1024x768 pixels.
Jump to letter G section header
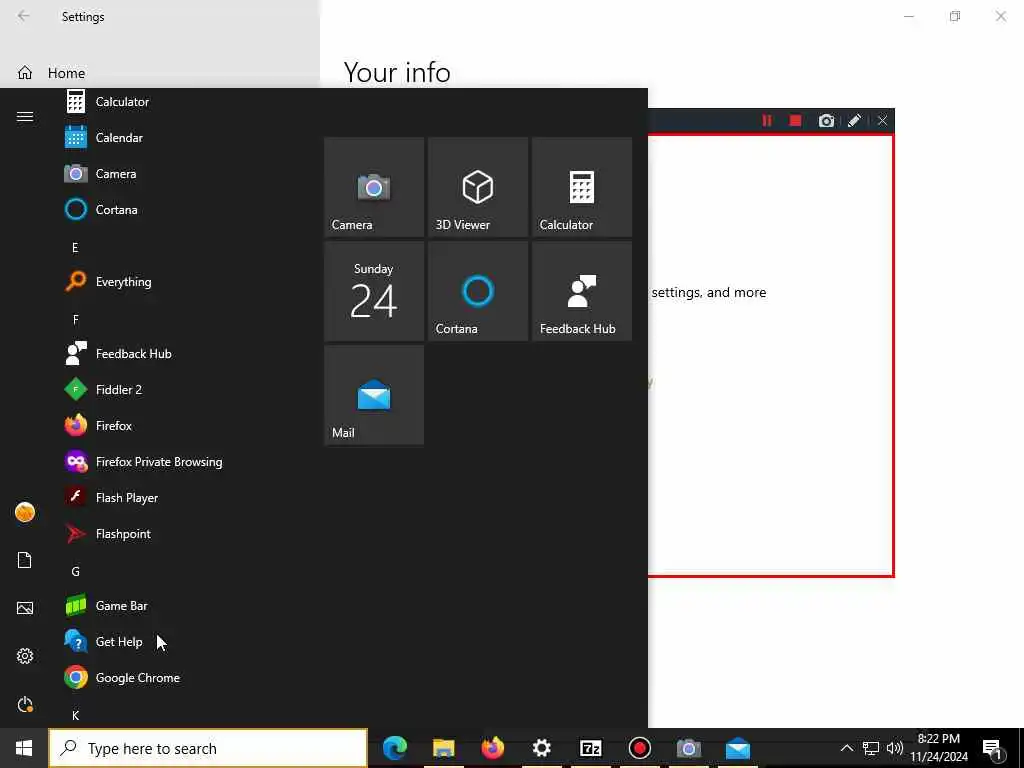tap(76, 571)
